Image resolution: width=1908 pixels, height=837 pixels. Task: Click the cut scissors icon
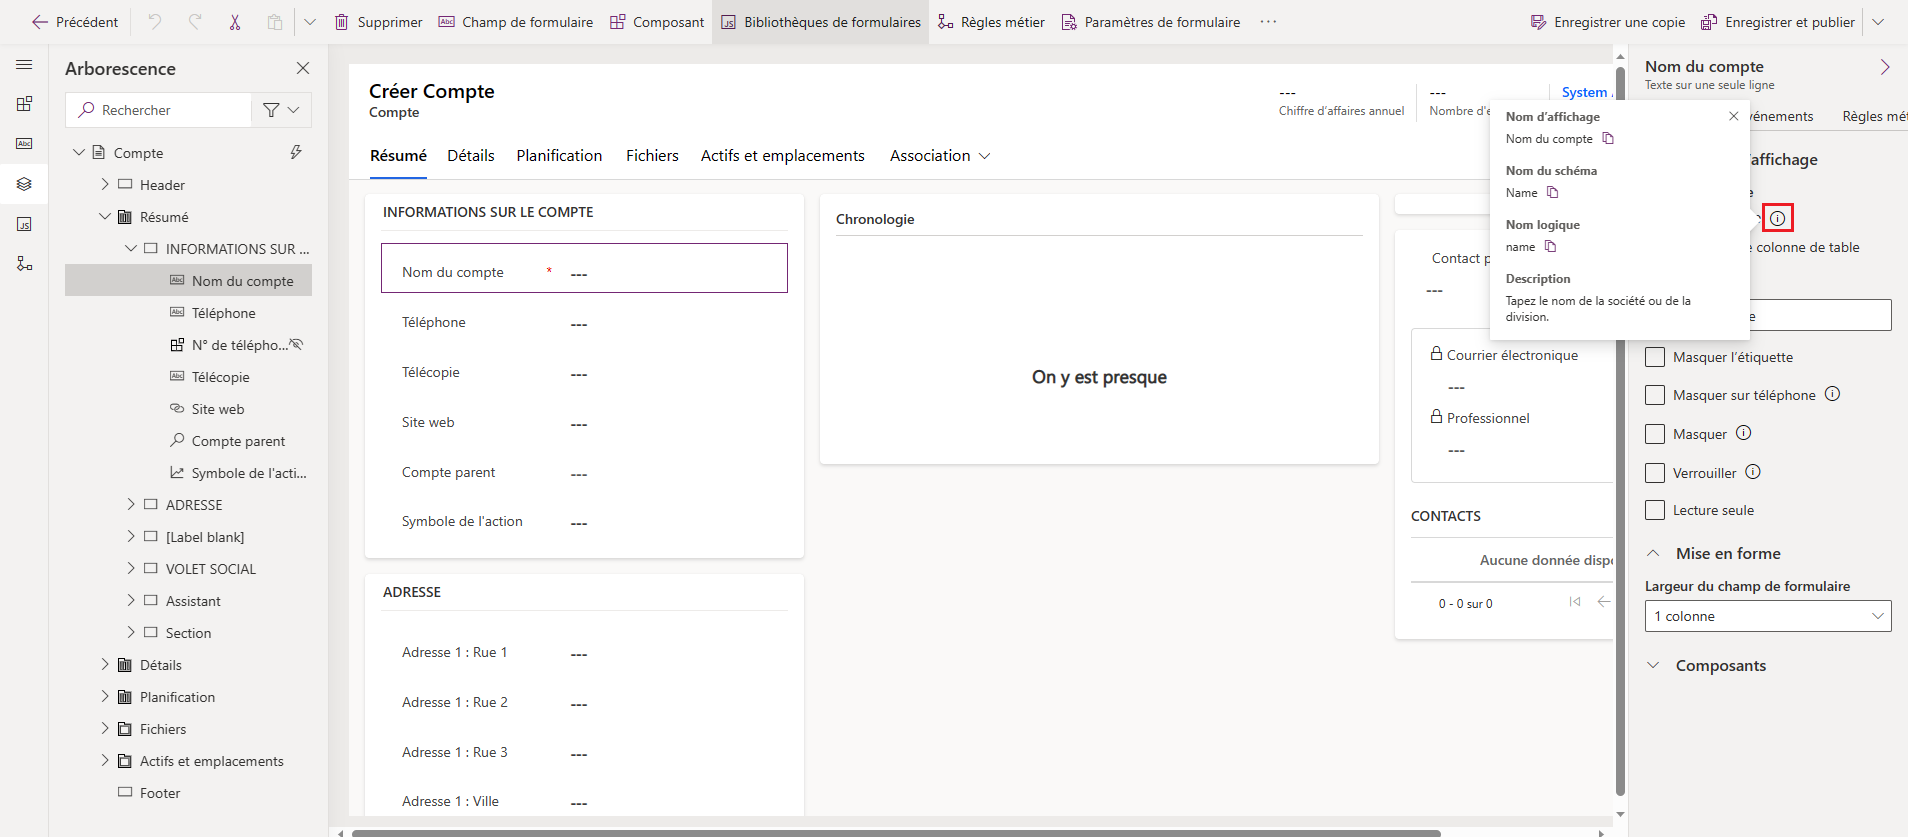(x=235, y=22)
